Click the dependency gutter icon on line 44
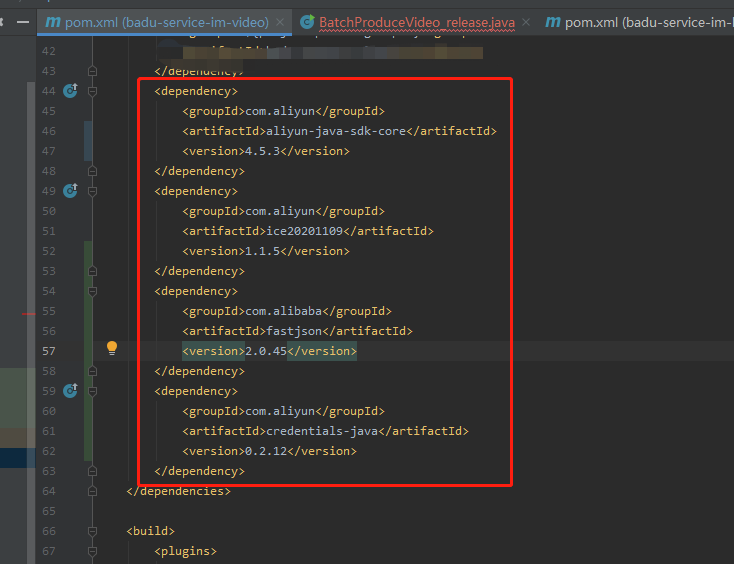This screenshot has width=734, height=564. tap(70, 90)
